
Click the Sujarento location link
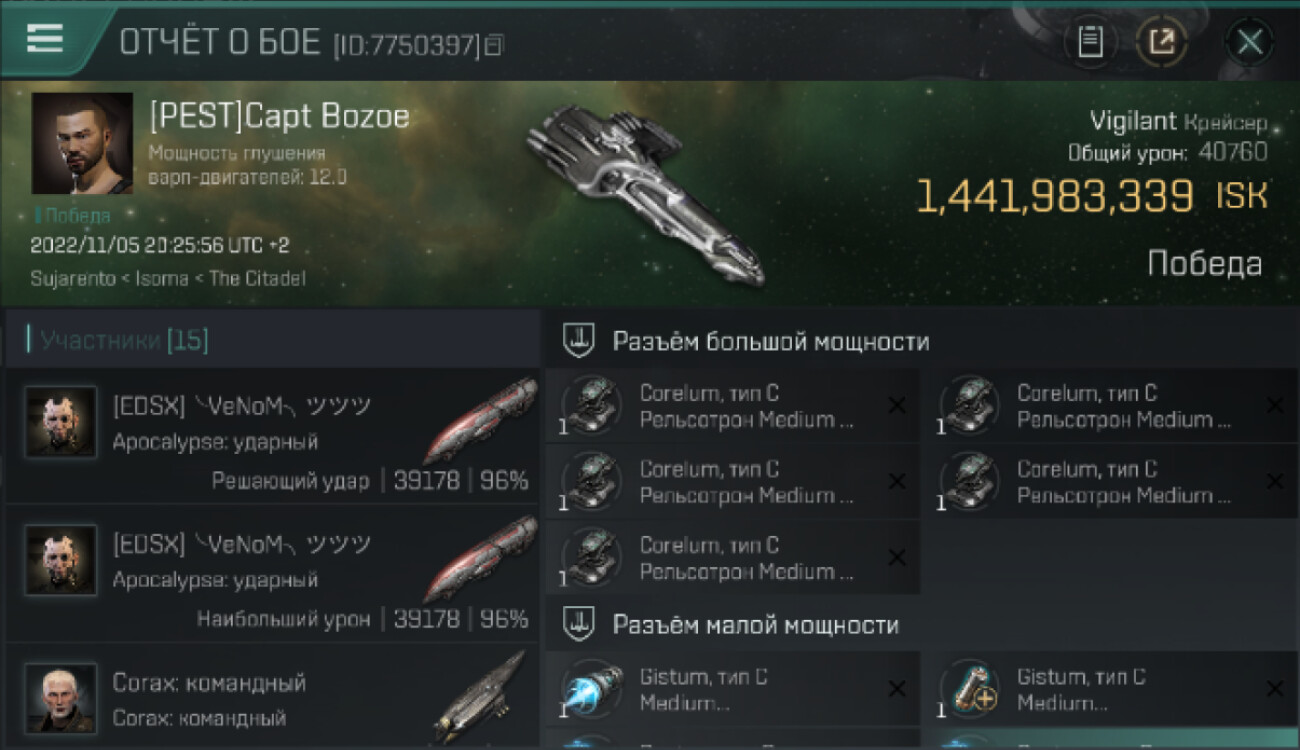click(73, 279)
